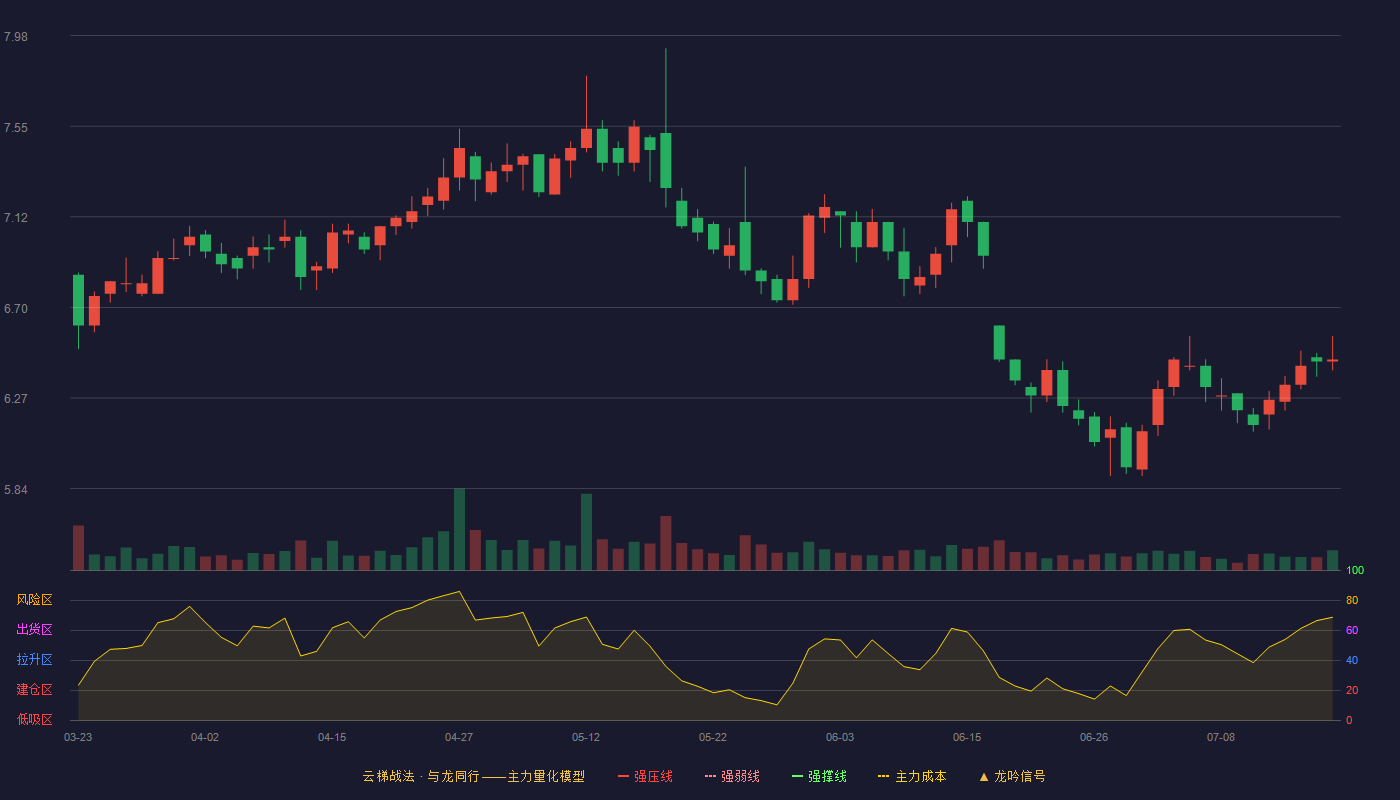Toggle the 主力成本 legend series
This screenshot has width=1400, height=800.
[x=912, y=776]
